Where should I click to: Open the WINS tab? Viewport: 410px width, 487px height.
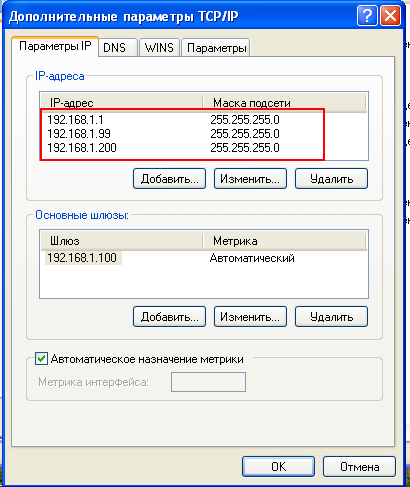[159, 48]
